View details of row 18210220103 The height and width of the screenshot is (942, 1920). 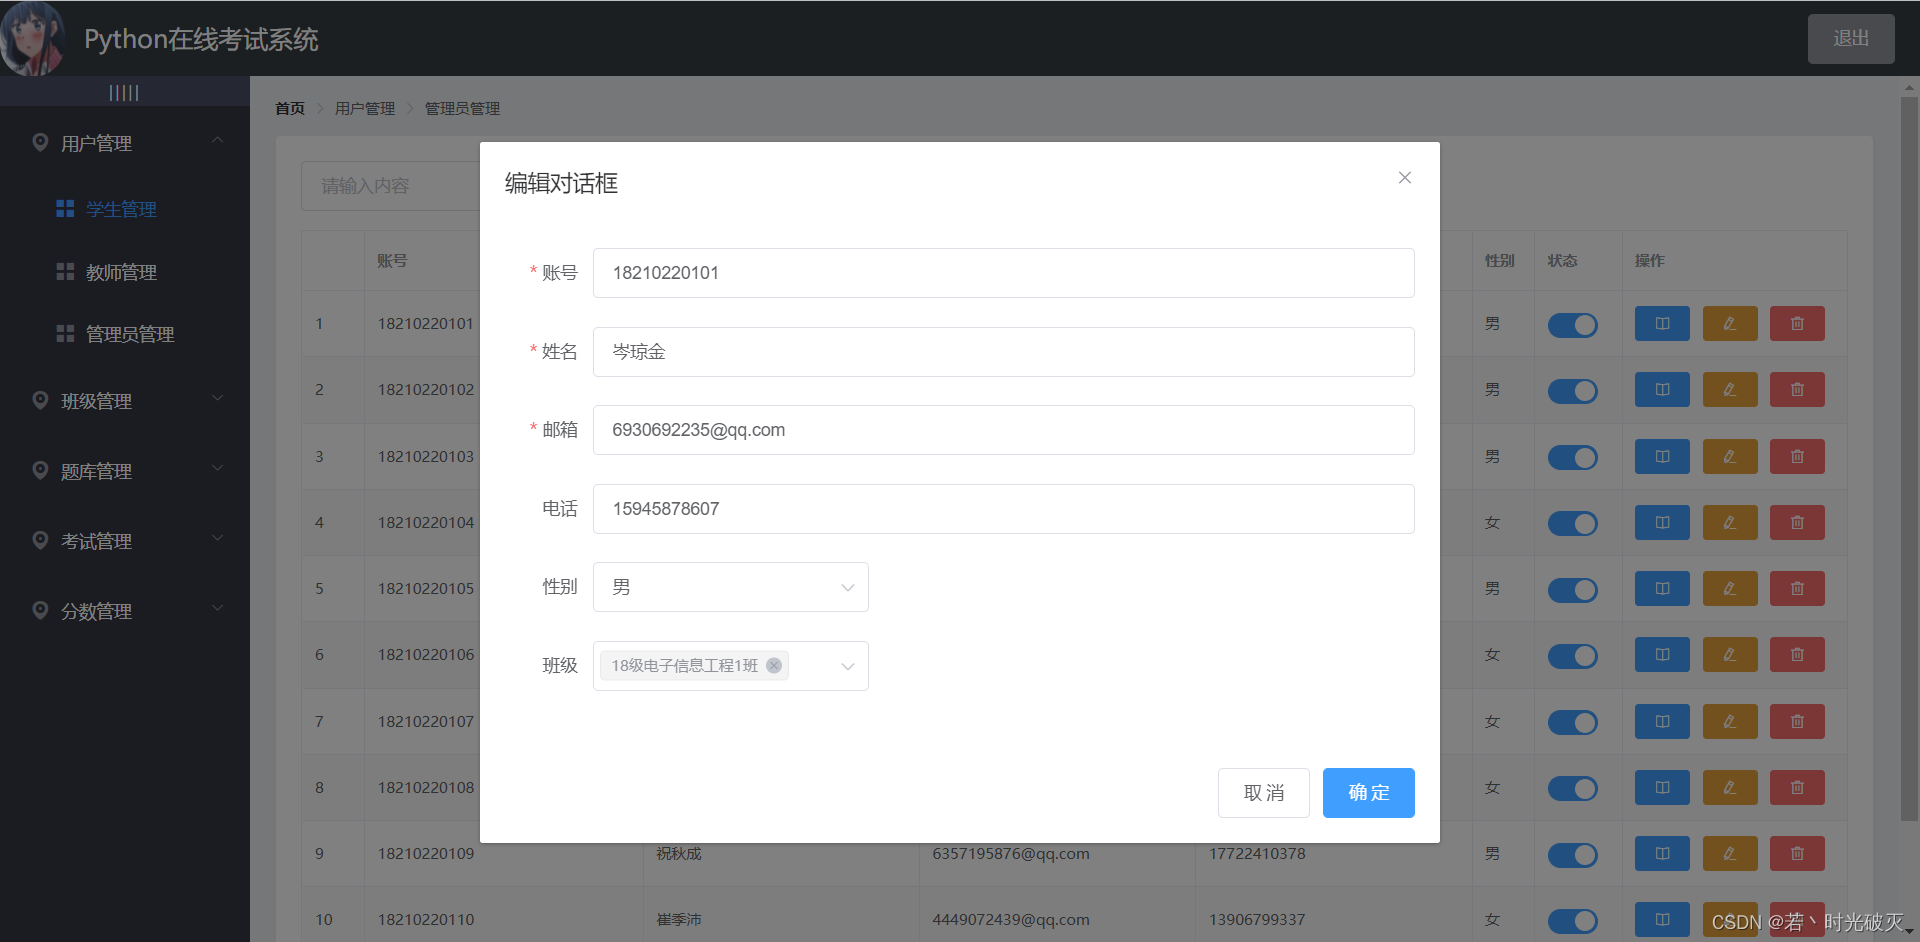tap(1662, 457)
